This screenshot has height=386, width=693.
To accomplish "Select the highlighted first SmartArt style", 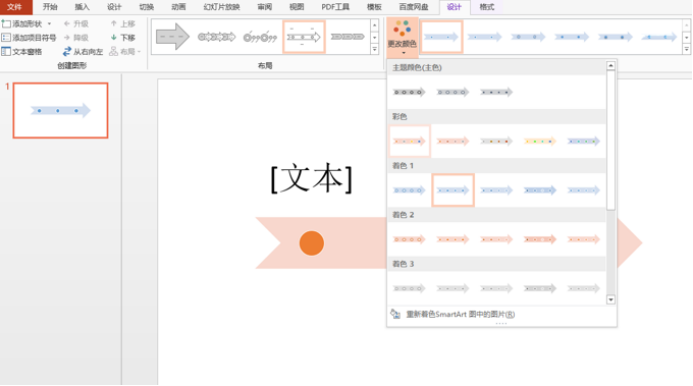I will (441, 37).
